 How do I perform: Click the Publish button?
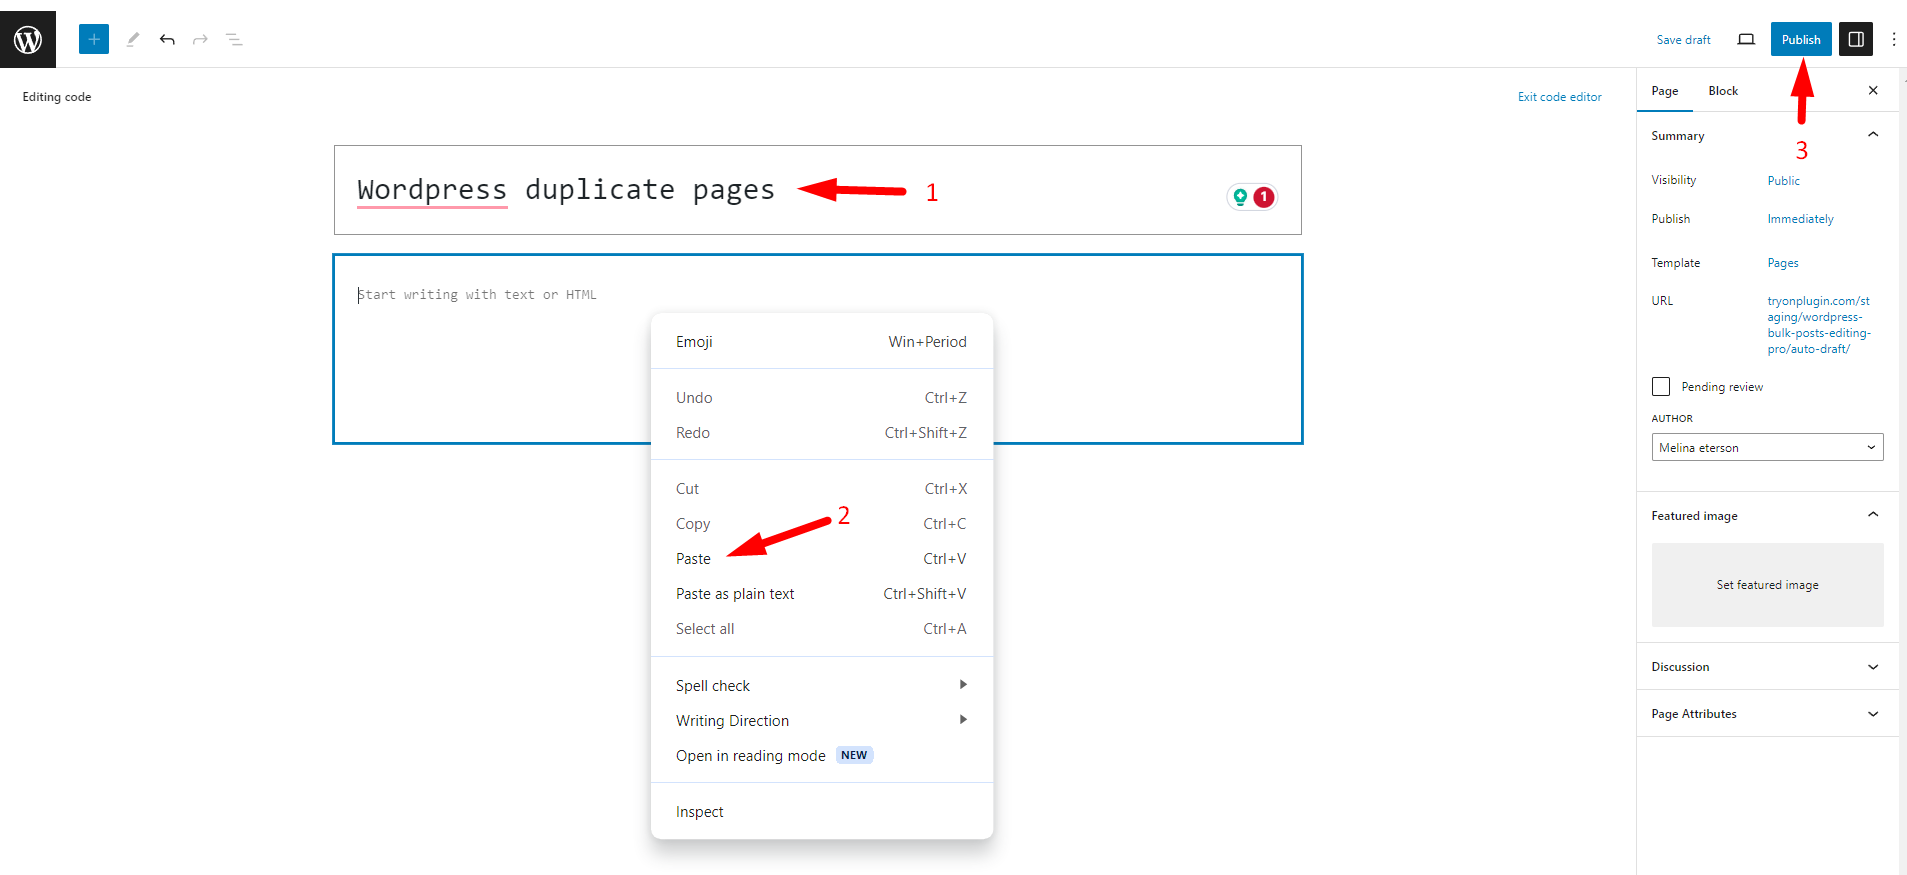click(x=1801, y=39)
